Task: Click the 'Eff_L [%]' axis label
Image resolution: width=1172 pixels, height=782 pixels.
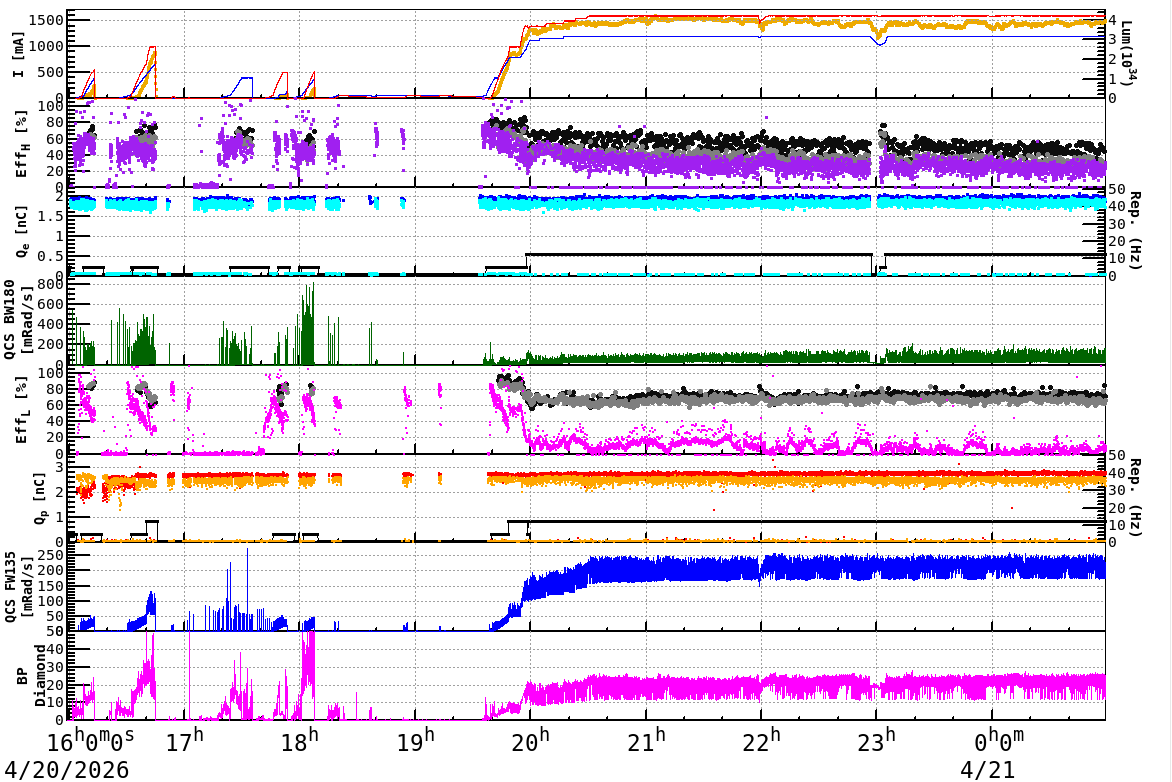Action: pyautogui.click(x=22, y=410)
